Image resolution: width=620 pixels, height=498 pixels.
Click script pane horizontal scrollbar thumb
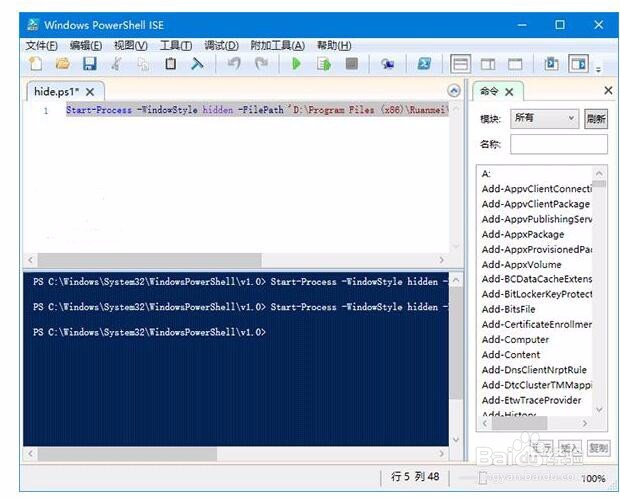(x=149, y=260)
